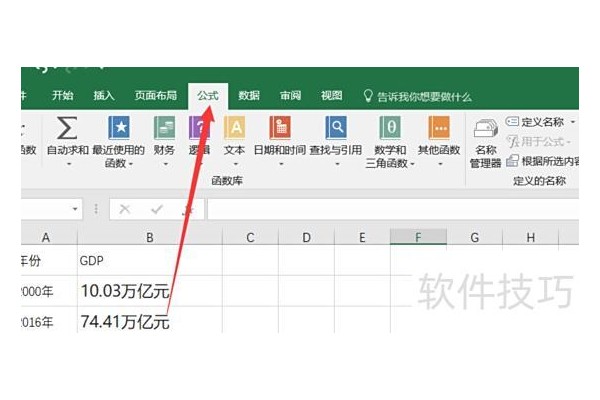
Task: Switch to the Data (数据) tab
Action: click(x=249, y=95)
